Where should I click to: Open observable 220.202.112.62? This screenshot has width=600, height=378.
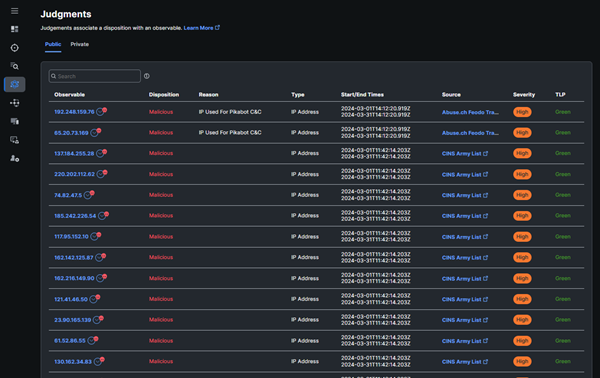click(x=75, y=174)
